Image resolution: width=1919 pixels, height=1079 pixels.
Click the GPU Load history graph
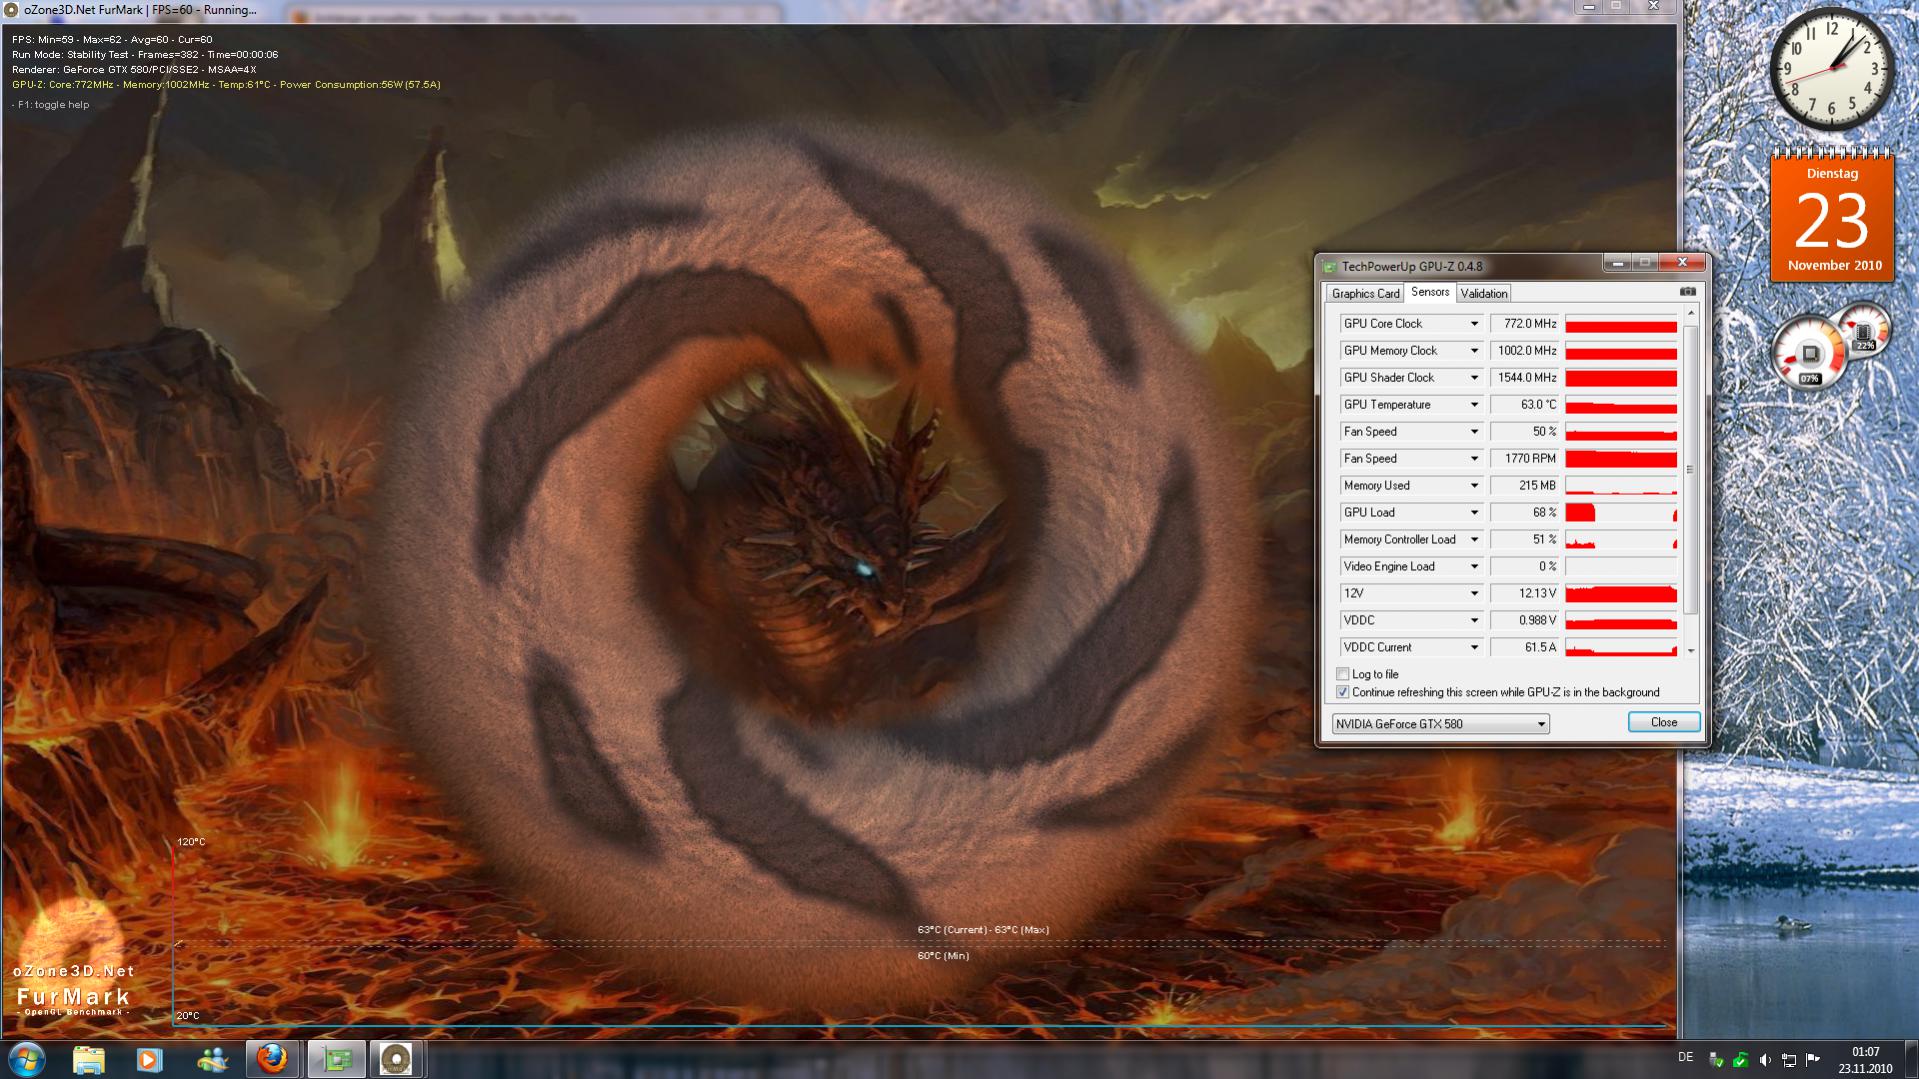coord(1621,513)
